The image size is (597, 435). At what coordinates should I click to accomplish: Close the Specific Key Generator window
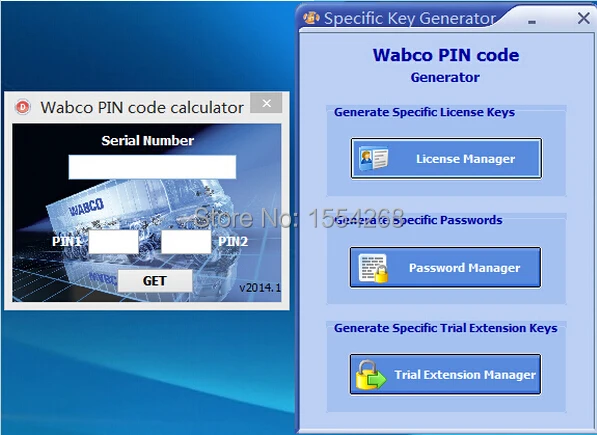583,18
